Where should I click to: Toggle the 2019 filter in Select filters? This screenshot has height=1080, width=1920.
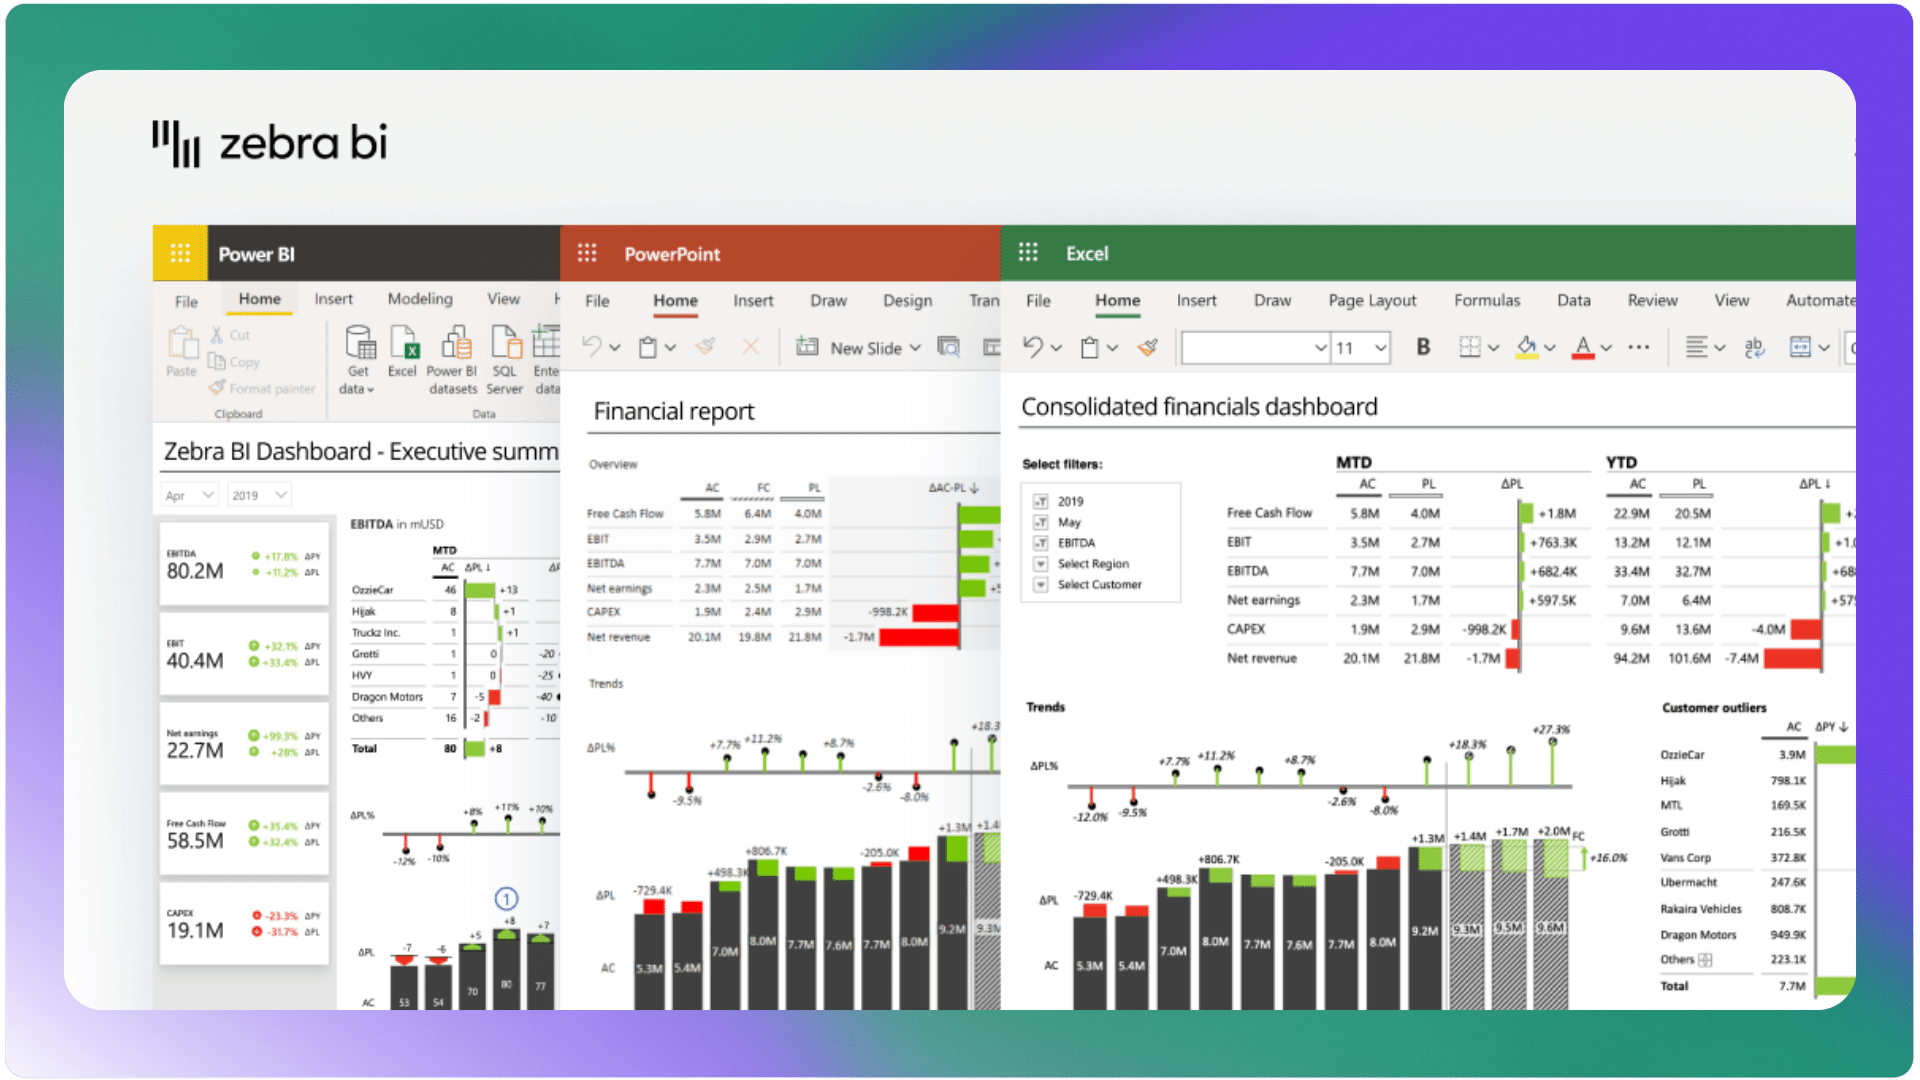pyautogui.click(x=1039, y=501)
